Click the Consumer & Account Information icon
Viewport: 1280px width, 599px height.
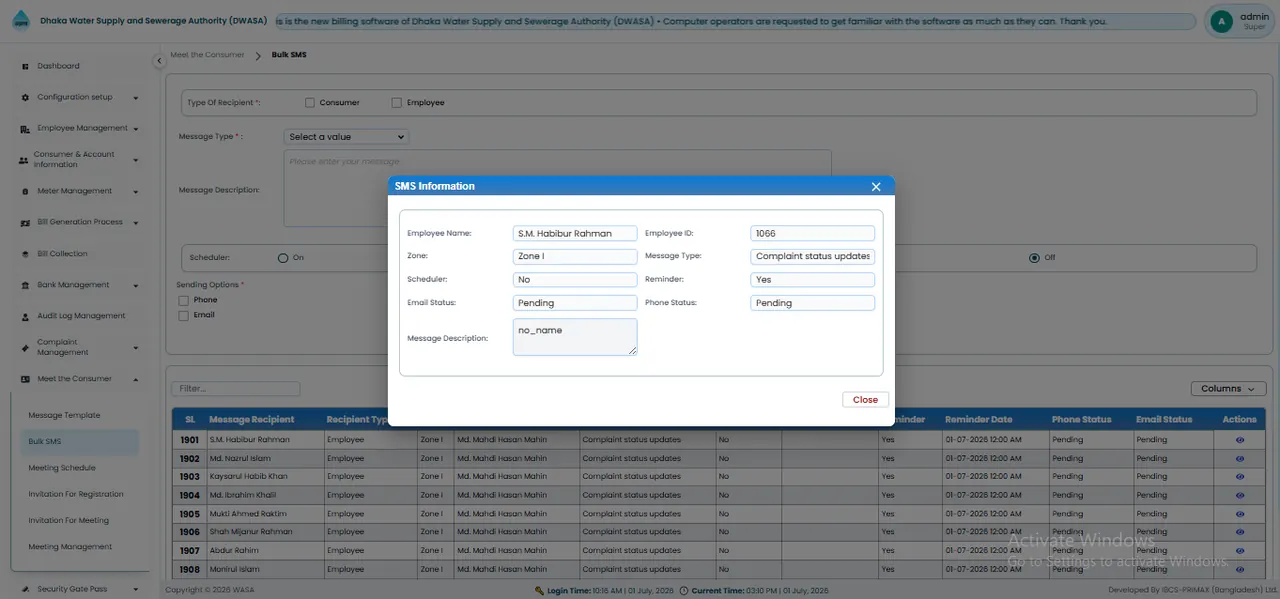point(24,160)
